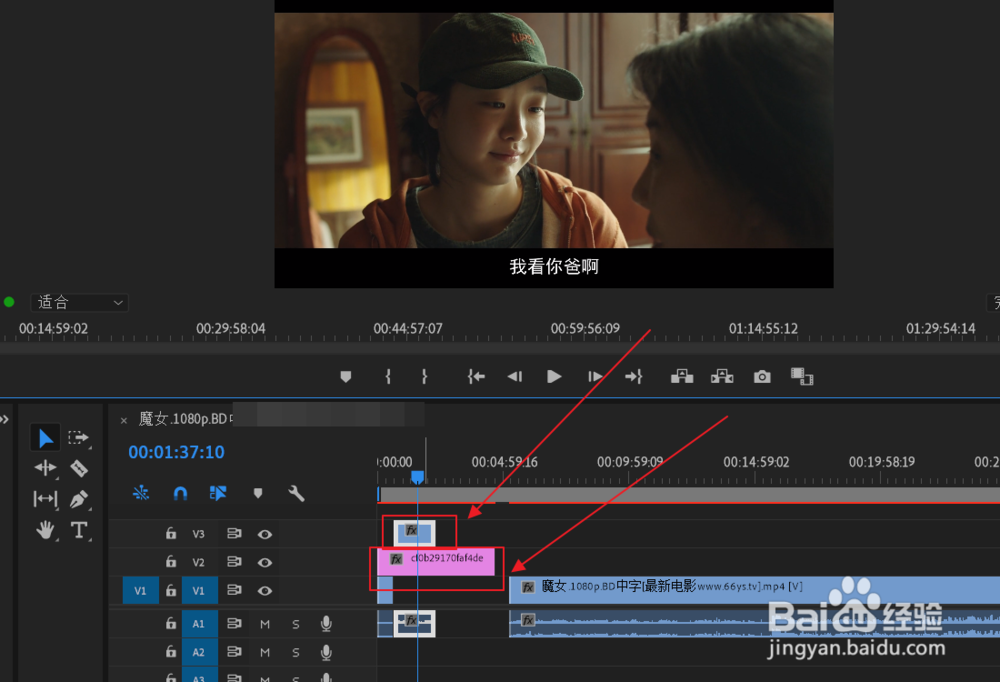This screenshot has width=1000, height=682.
Task: Go to Out point
Action: (633, 377)
